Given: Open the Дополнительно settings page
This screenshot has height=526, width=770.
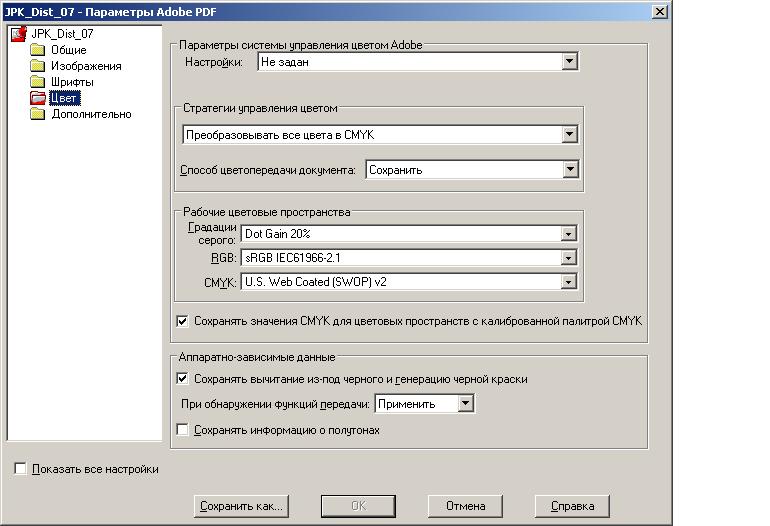Looking at the screenshot, I should pyautogui.click(x=91, y=114).
